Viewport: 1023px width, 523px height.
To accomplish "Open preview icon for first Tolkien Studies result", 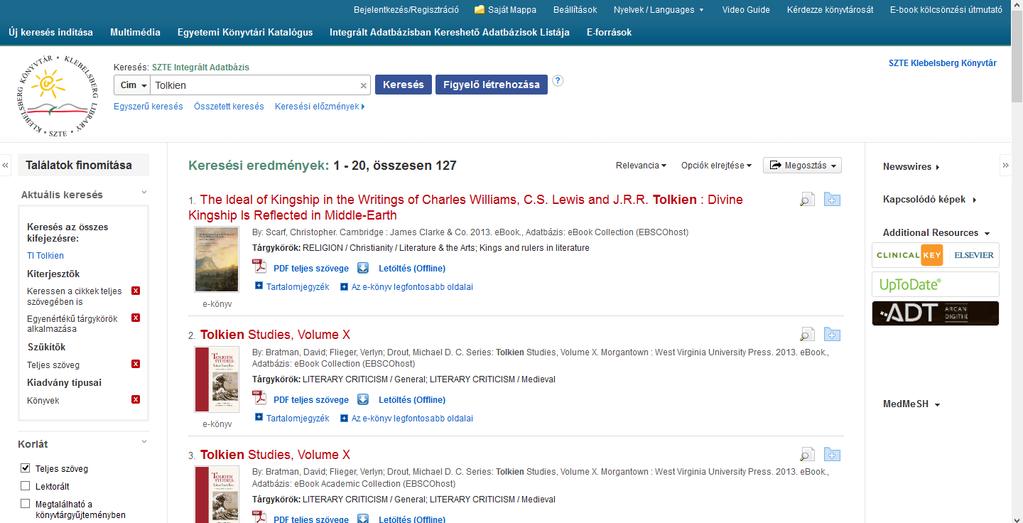I will pyautogui.click(x=807, y=335).
